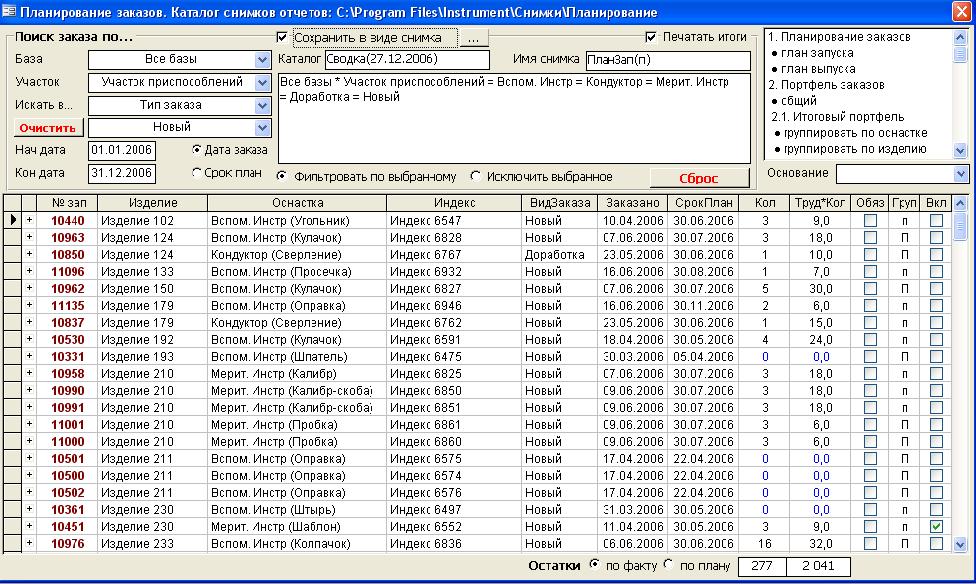This screenshot has height=584, width=976.
Task: Choose Фильтровать по выбранному option
Action: [282, 176]
